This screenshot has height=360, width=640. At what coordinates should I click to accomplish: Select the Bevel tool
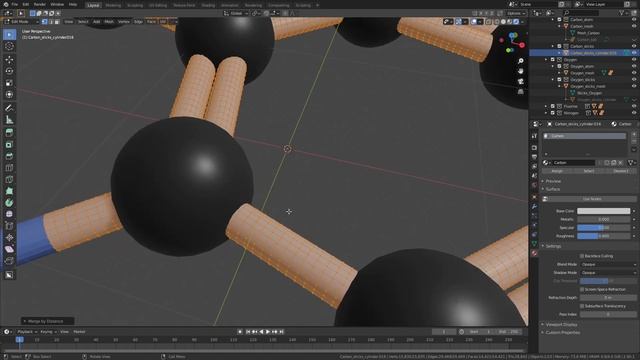click(9, 156)
